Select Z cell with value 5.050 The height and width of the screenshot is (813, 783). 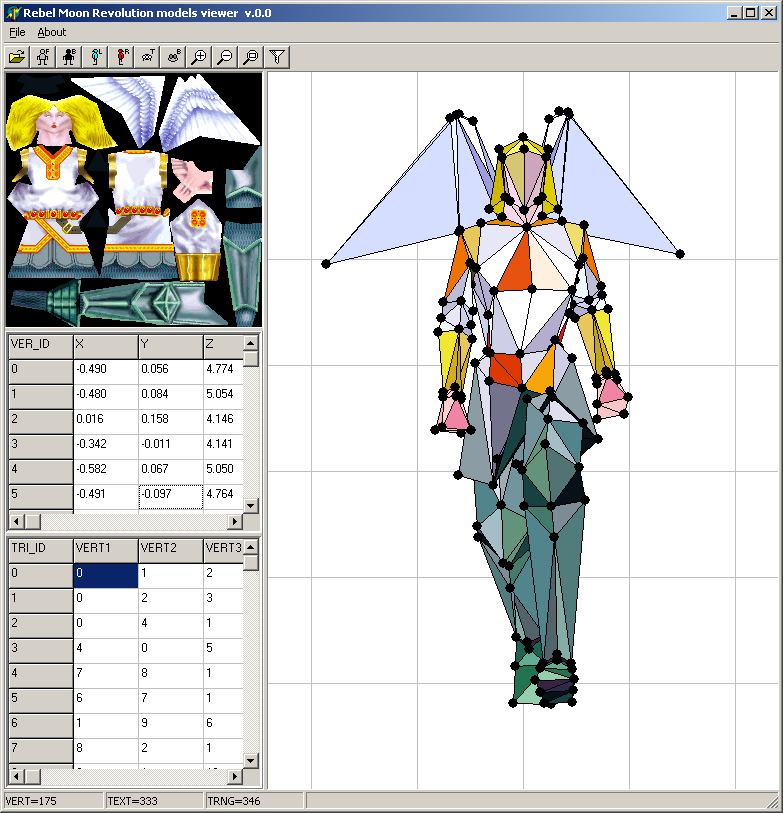click(223, 471)
